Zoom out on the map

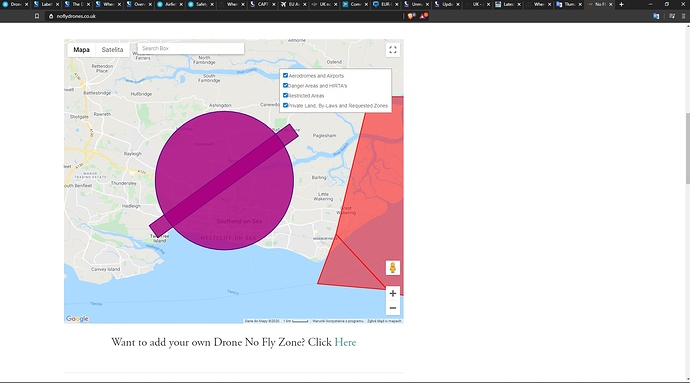393,308
